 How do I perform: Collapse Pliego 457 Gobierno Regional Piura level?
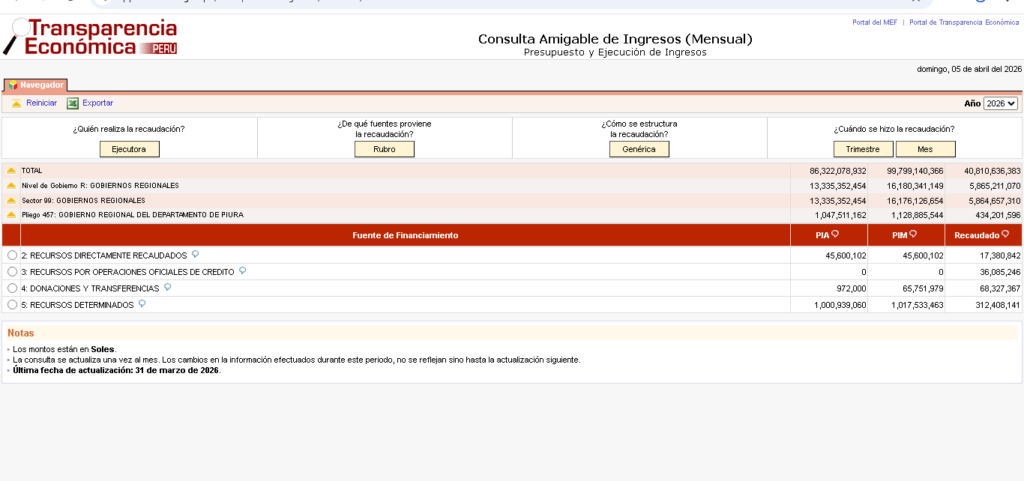[11, 215]
